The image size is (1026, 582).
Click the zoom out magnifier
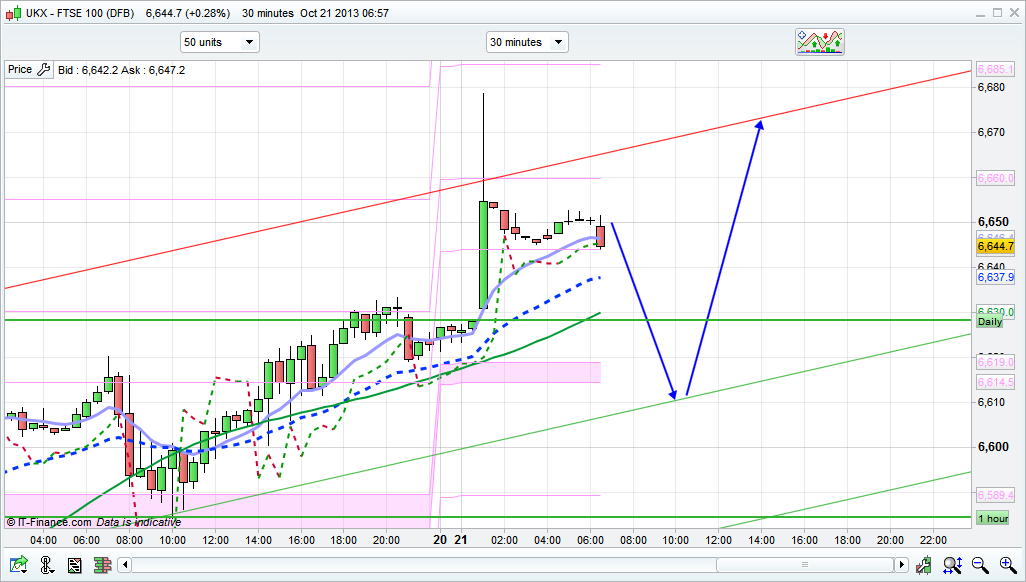pyautogui.click(x=981, y=565)
